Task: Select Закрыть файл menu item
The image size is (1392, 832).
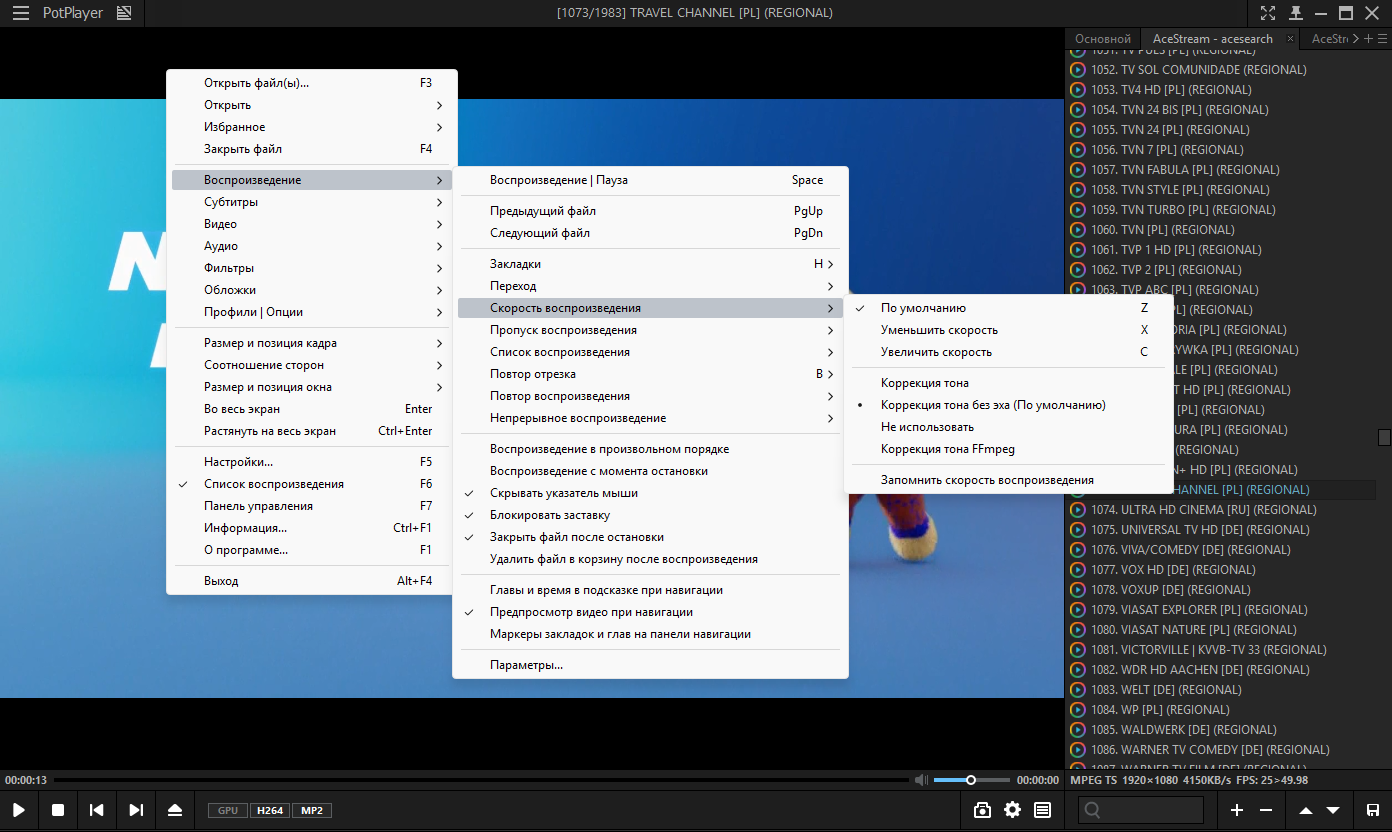Action: coord(312,149)
